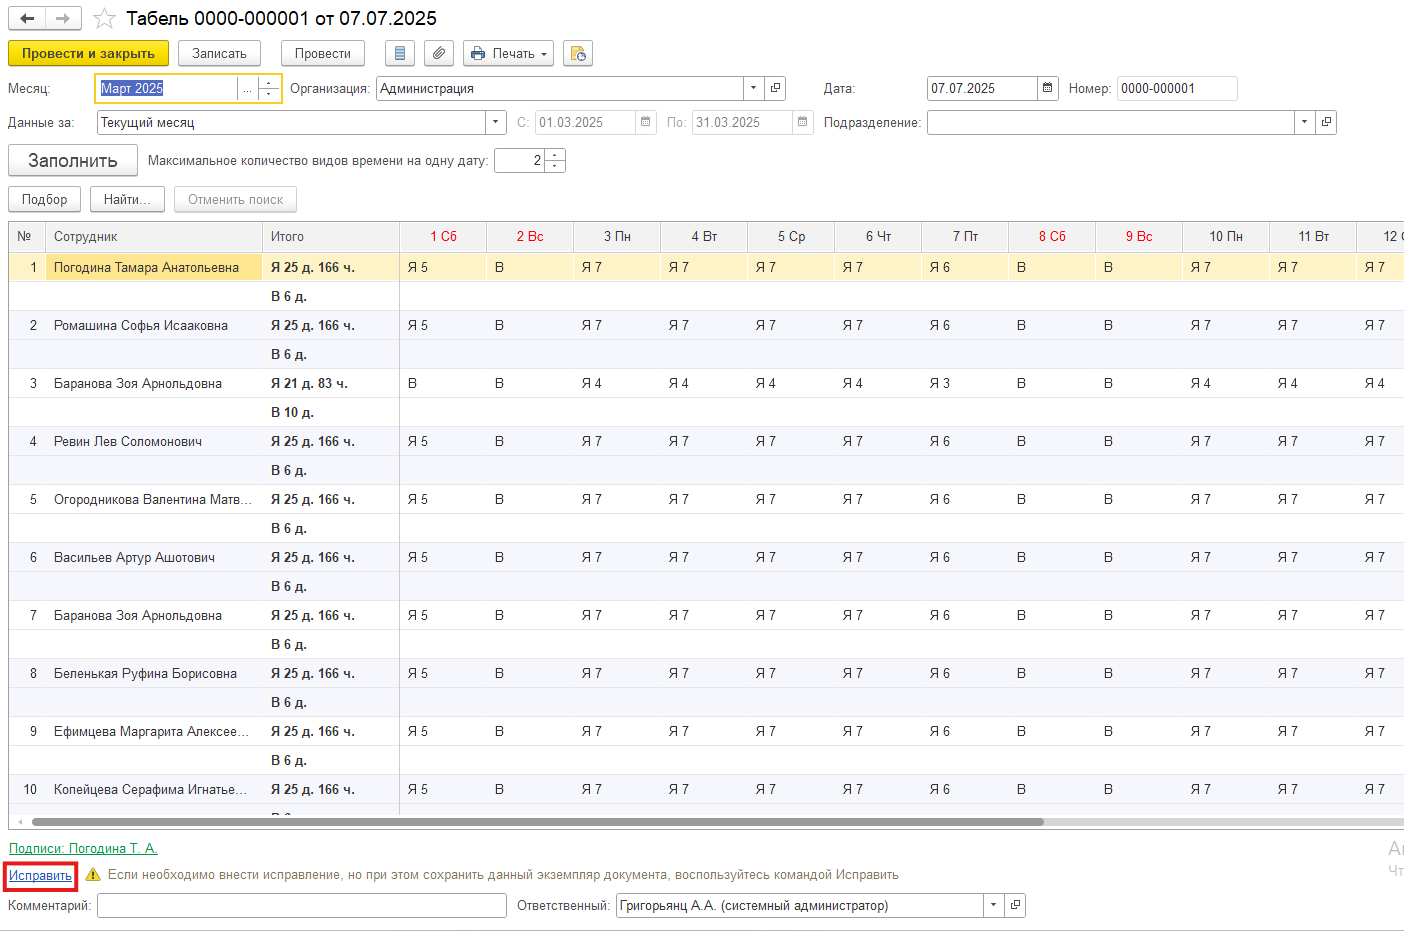Click the horizontal scrollbar under the table
1404x931 pixels.
tap(538, 822)
